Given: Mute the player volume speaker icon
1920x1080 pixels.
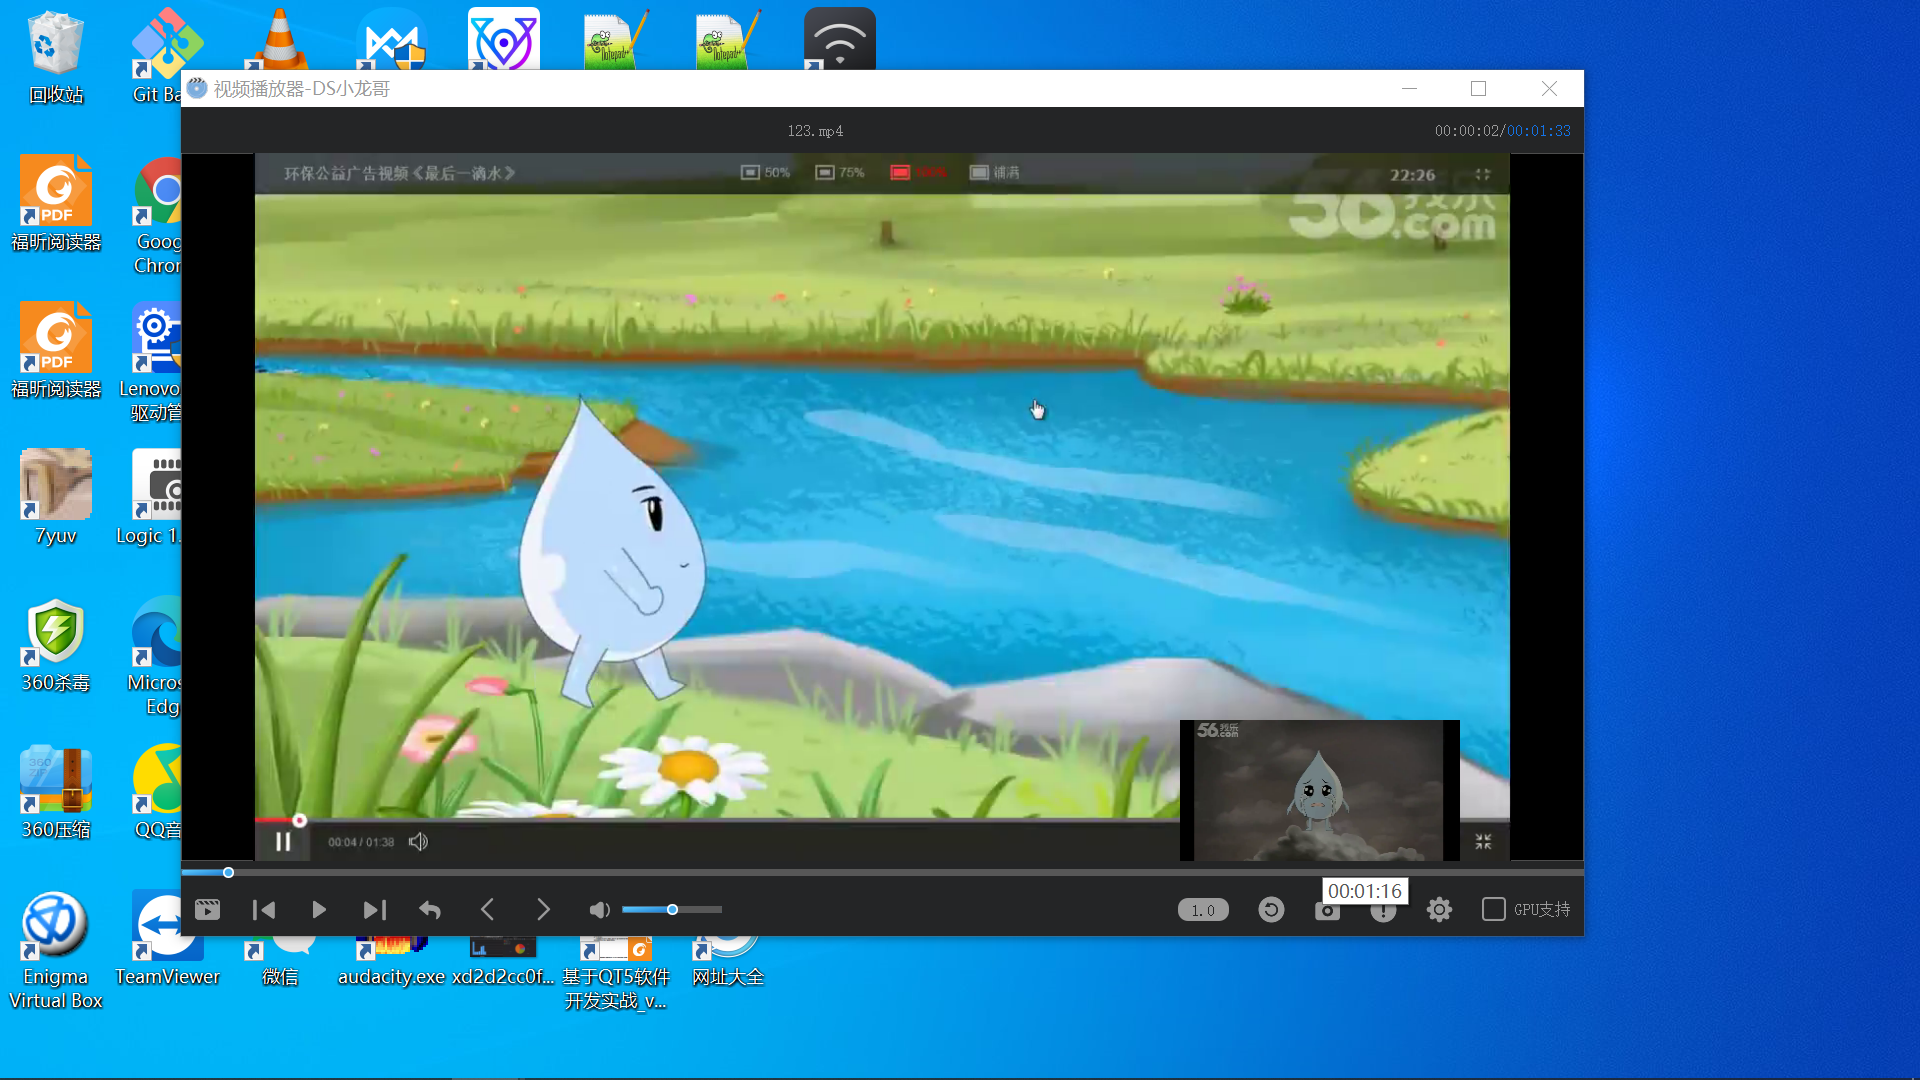Looking at the screenshot, I should 599,910.
